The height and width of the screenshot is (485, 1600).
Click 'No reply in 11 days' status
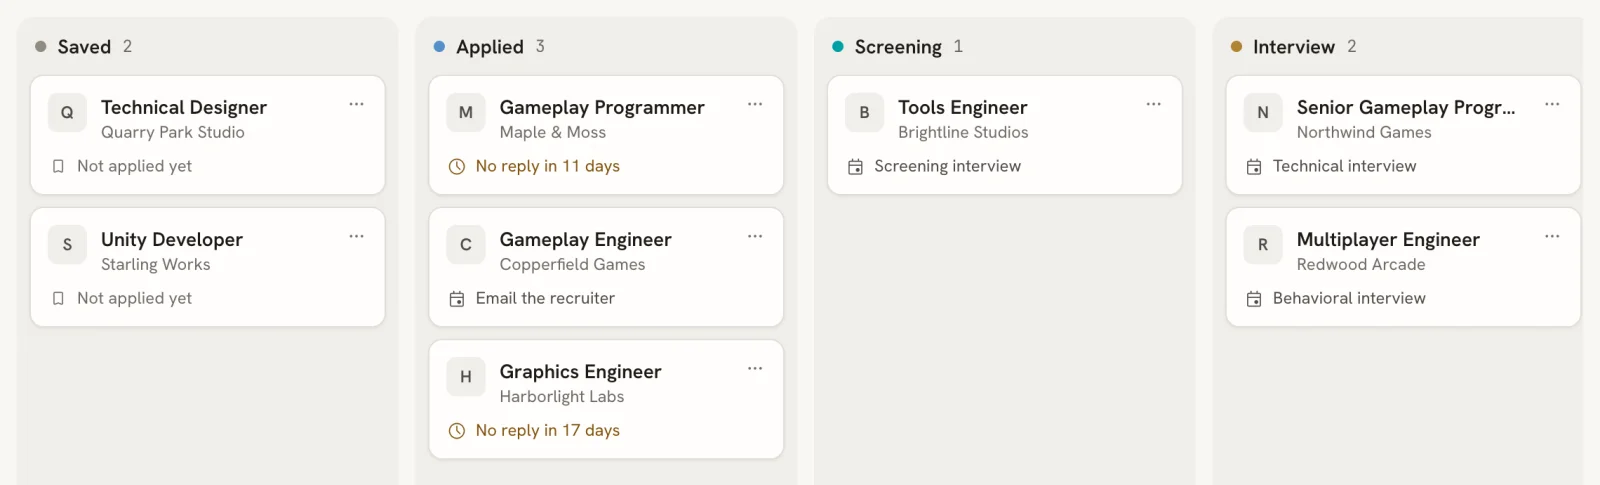click(548, 166)
